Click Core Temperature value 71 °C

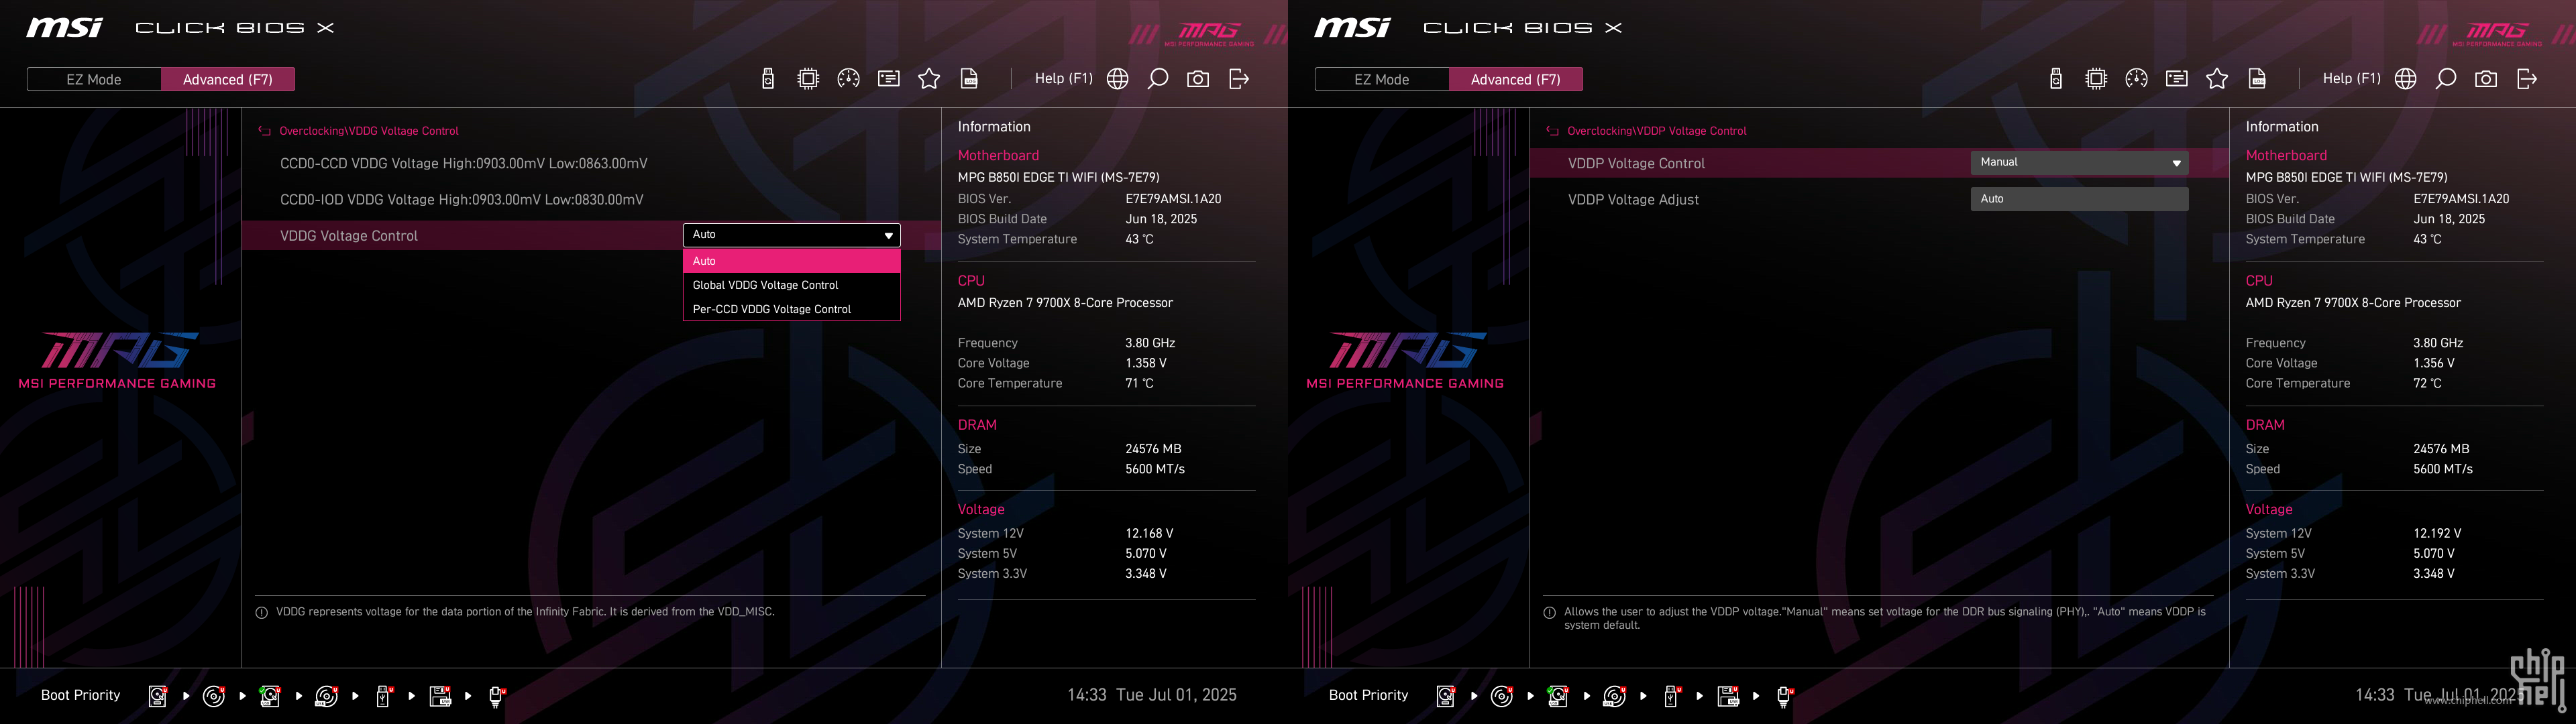tap(1139, 383)
